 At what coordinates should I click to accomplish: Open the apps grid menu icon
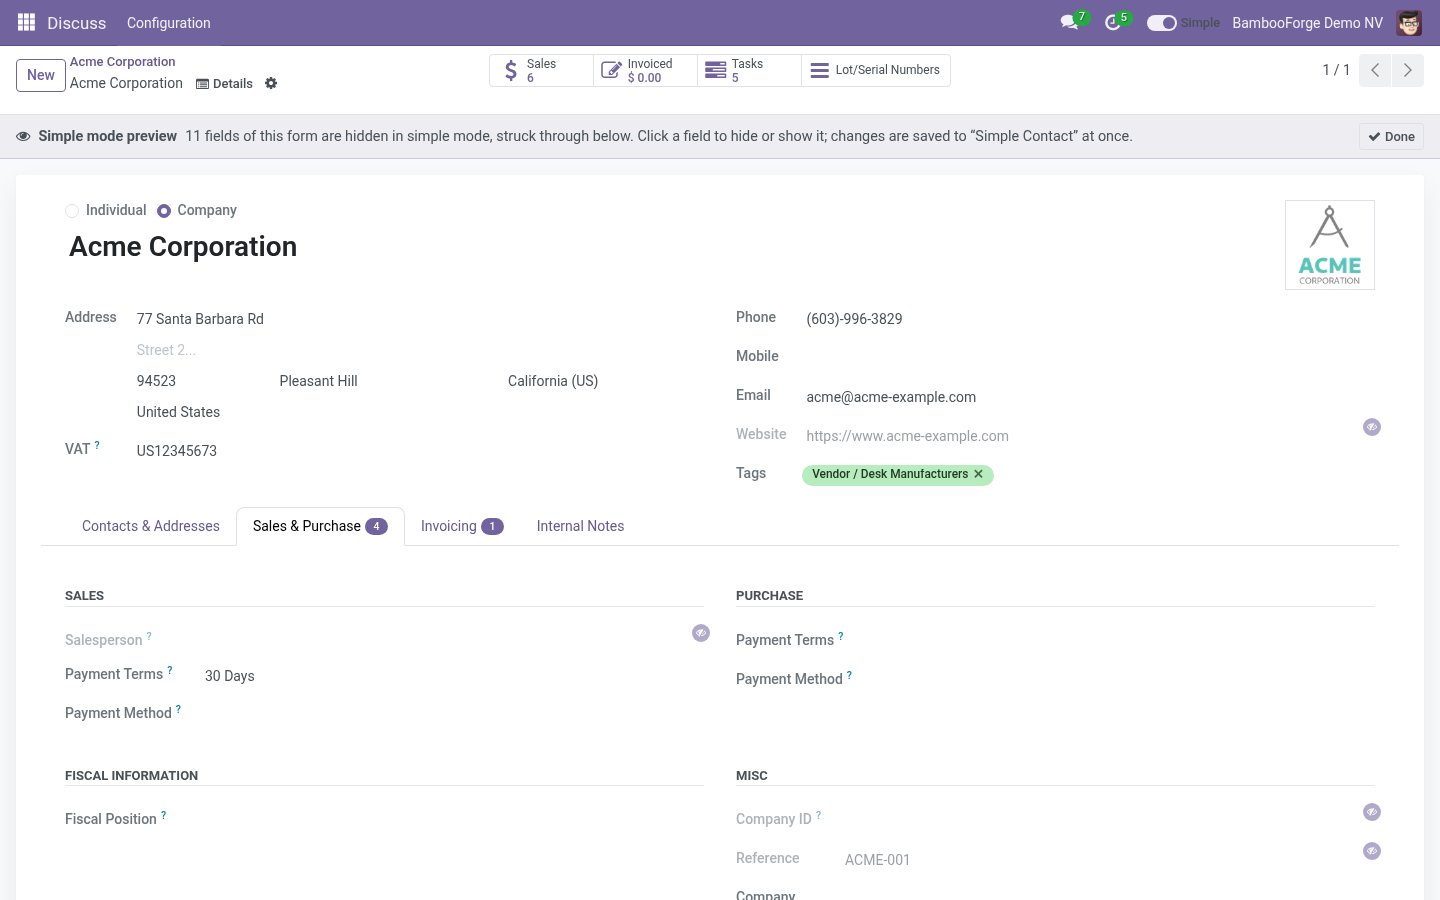(26, 22)
